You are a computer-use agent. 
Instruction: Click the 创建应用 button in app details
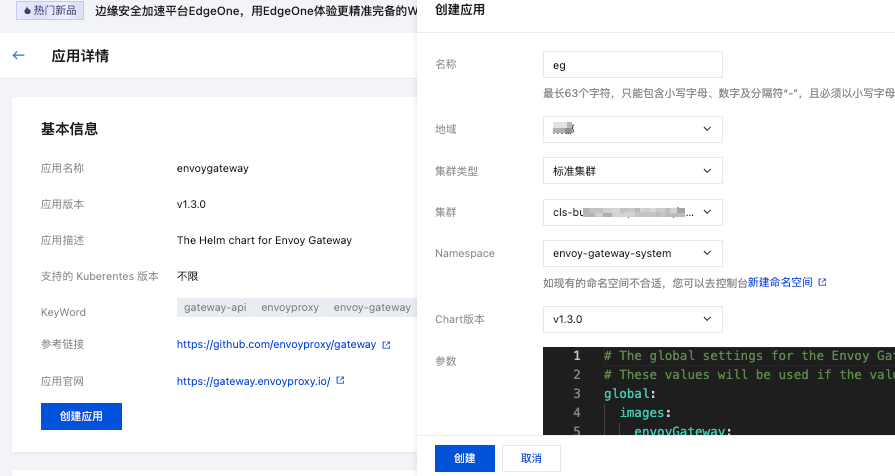tap(81, 416)
